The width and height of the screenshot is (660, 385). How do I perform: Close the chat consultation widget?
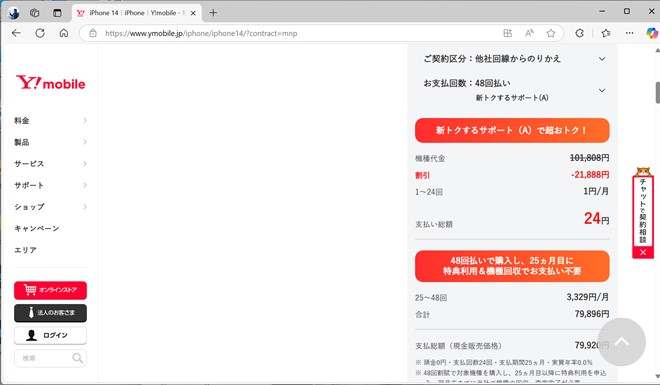(643, 252)
